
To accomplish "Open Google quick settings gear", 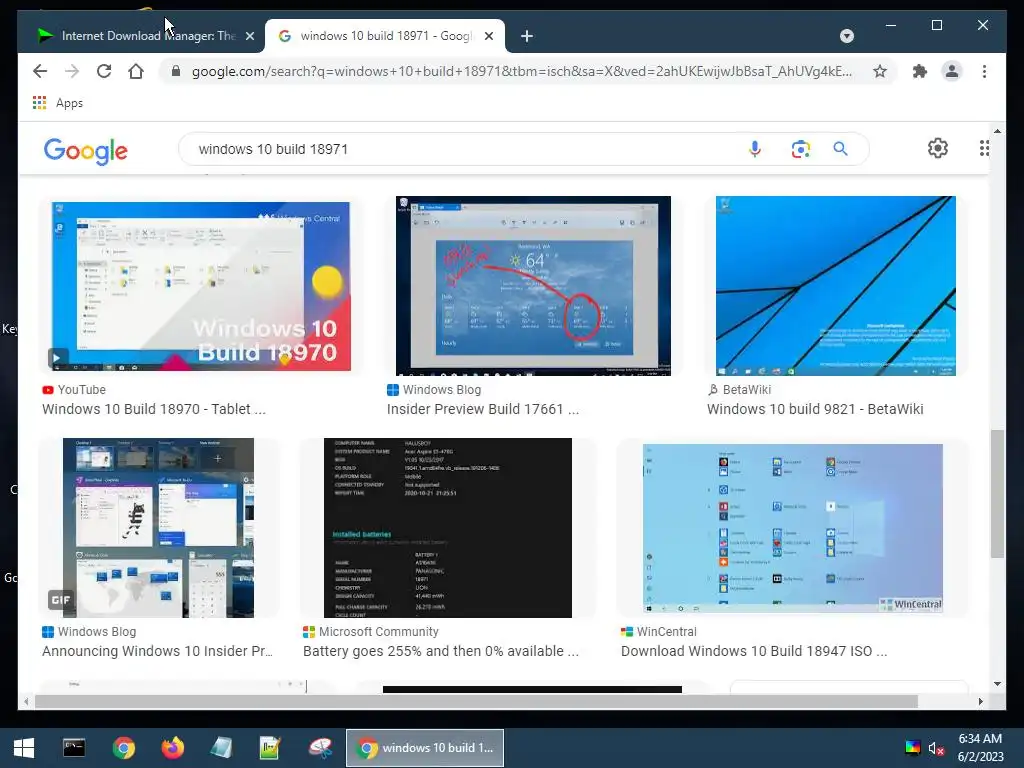I will 938,148.
